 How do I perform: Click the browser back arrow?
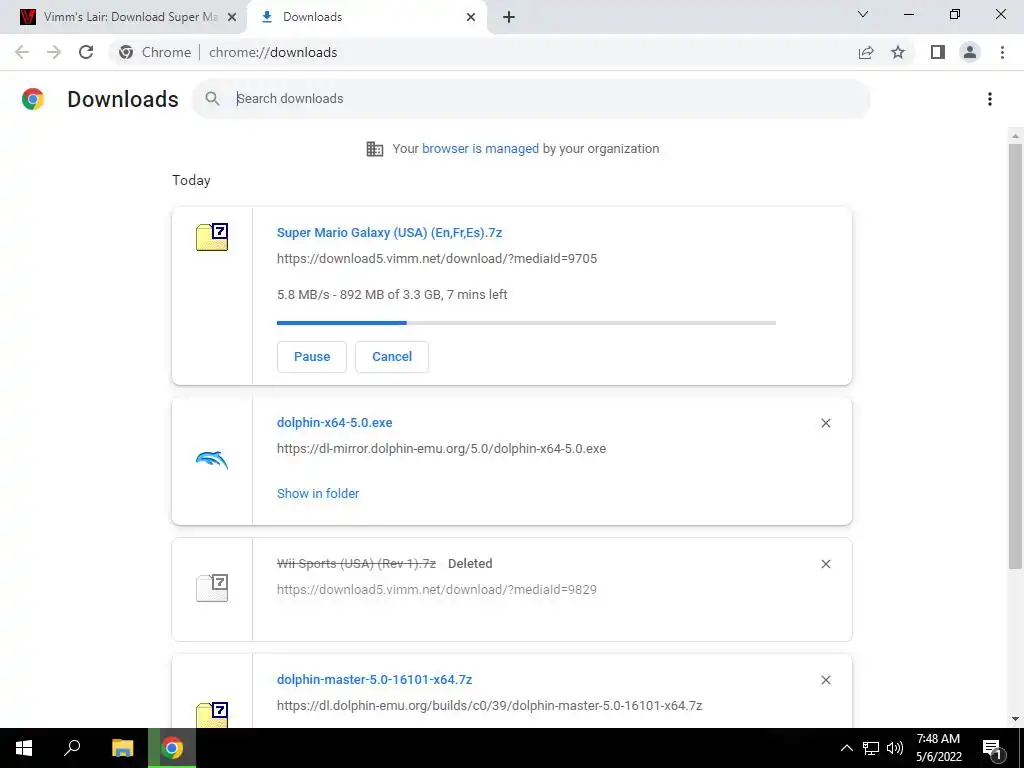22,52
